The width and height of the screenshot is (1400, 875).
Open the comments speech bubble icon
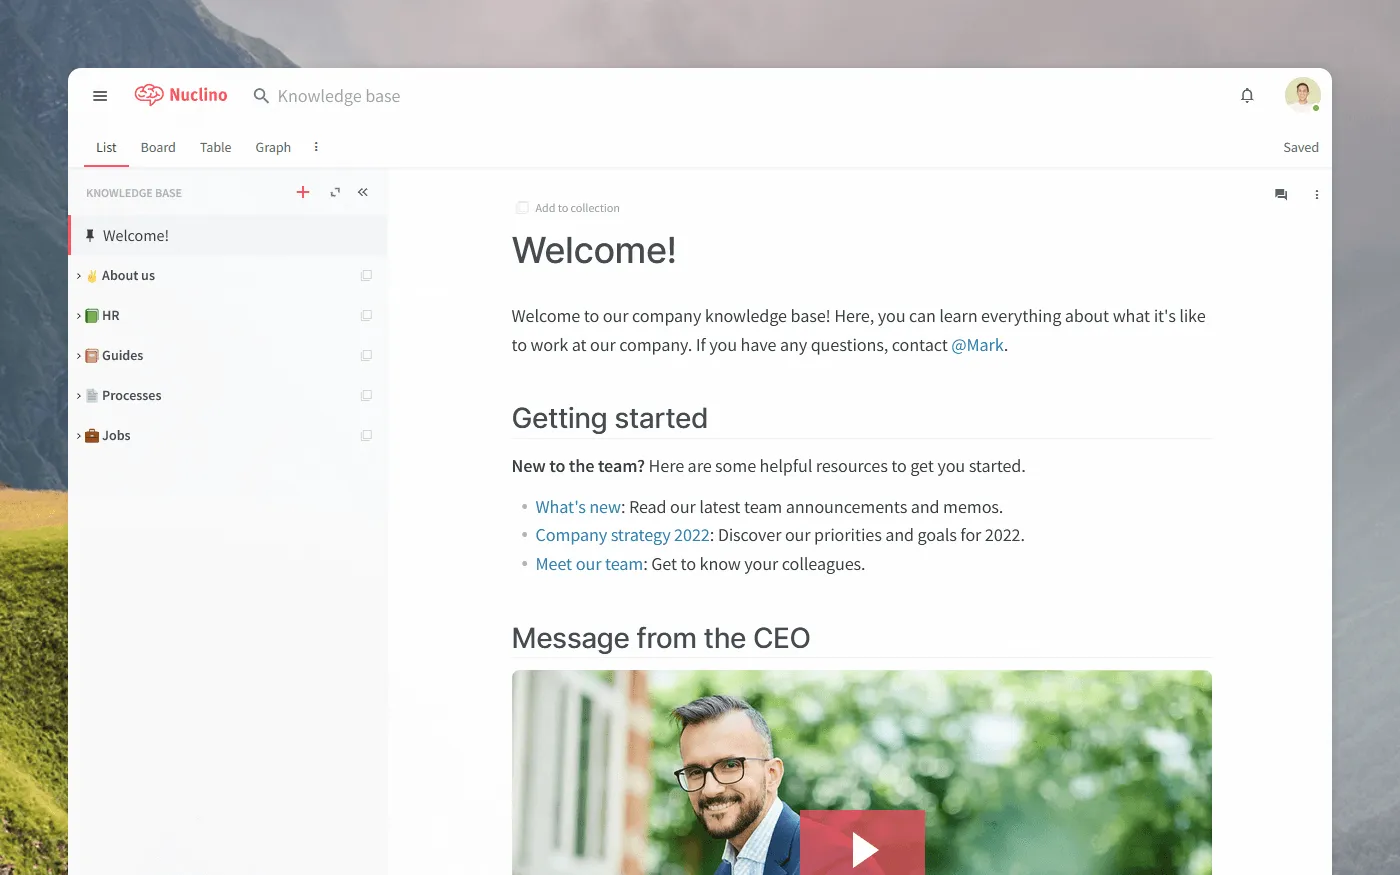[x=1281, y=195]
